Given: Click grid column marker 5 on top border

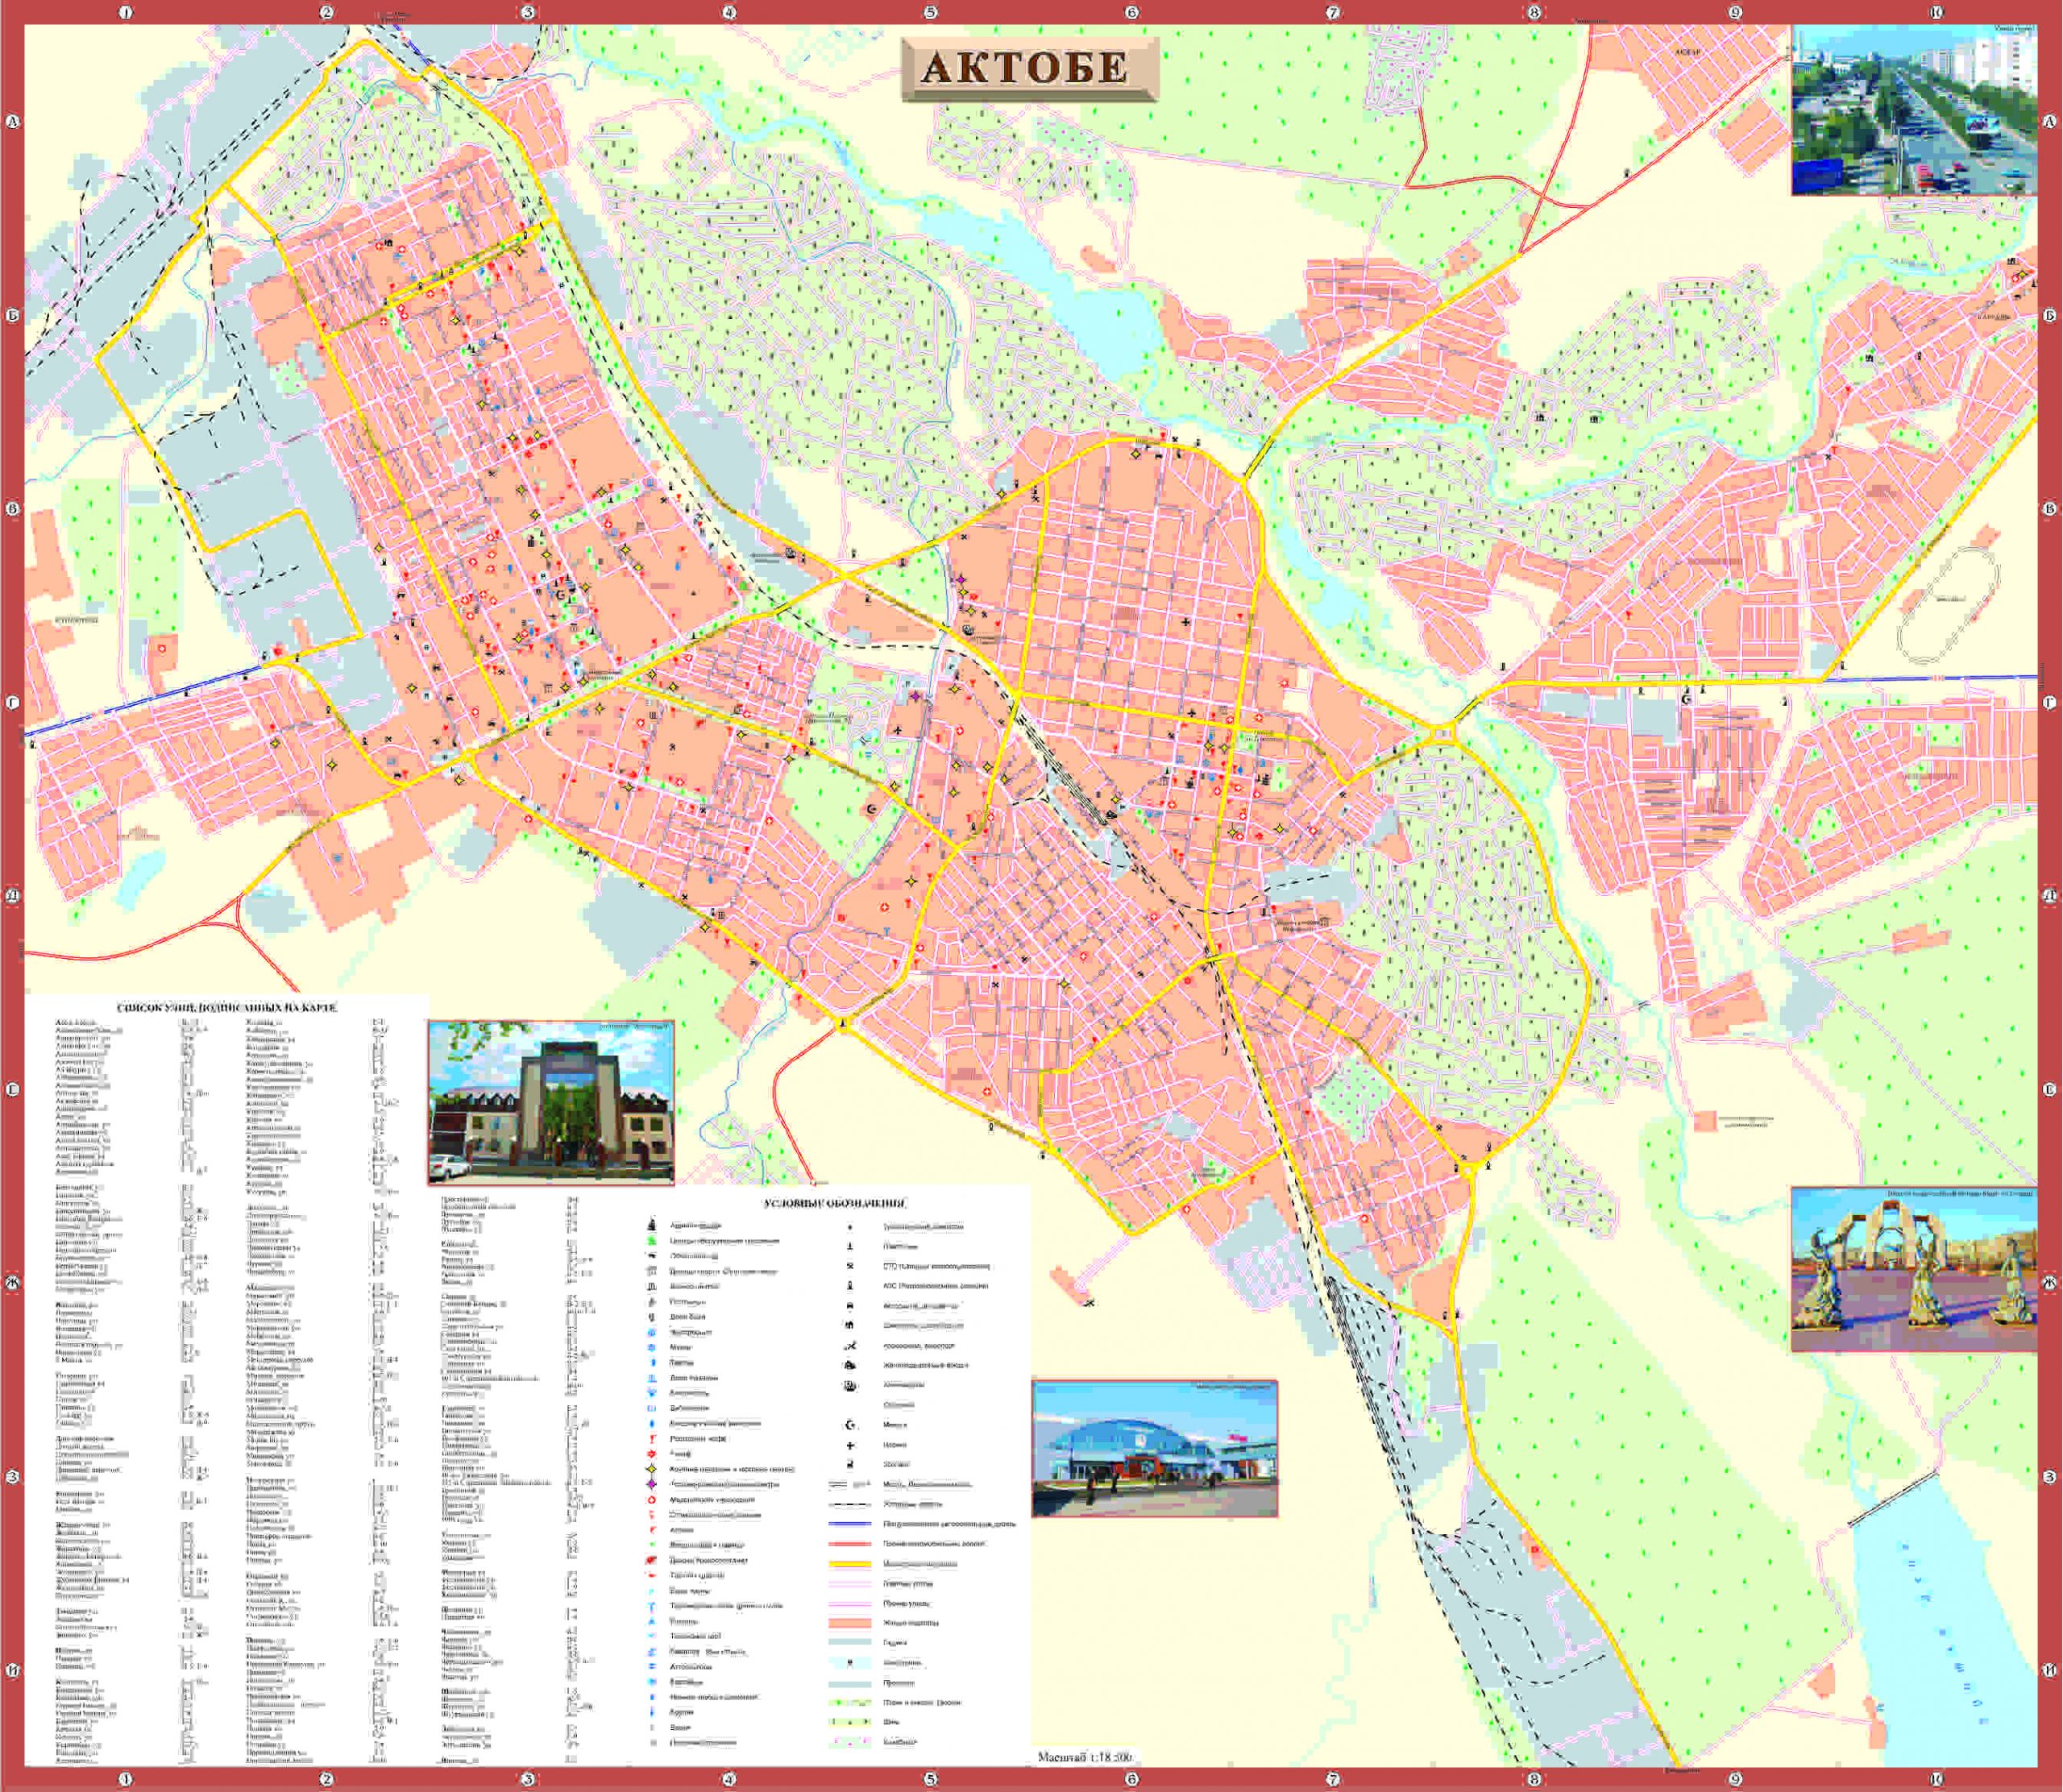Looking at the screenshot, I should 930,12.
